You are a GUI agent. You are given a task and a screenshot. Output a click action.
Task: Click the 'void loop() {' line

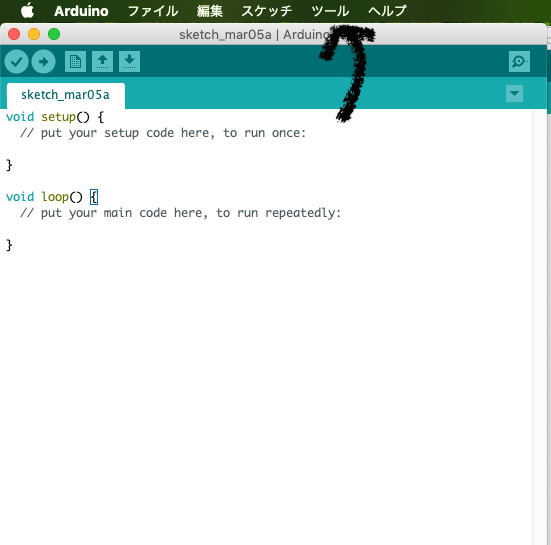(52, 197)
